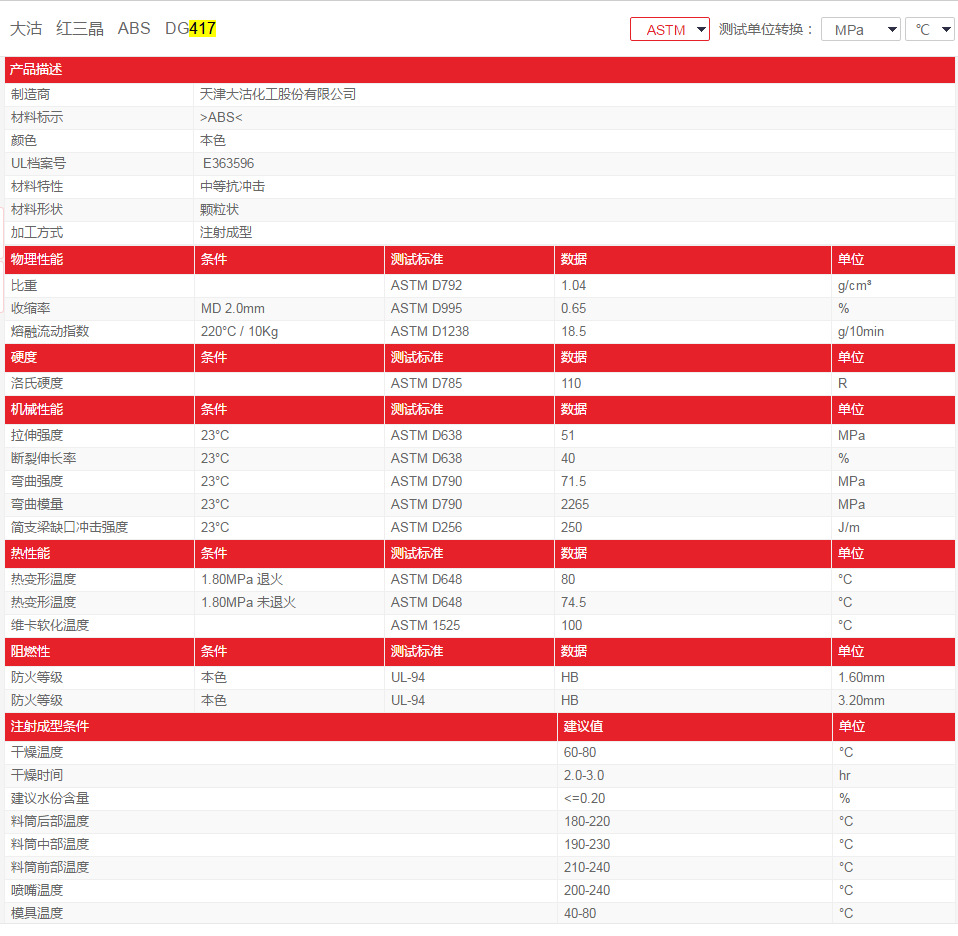Click flexural modulus value 2265
Image resolution: width=958 pixels, height=936 pixels.
tap(575, 504)
